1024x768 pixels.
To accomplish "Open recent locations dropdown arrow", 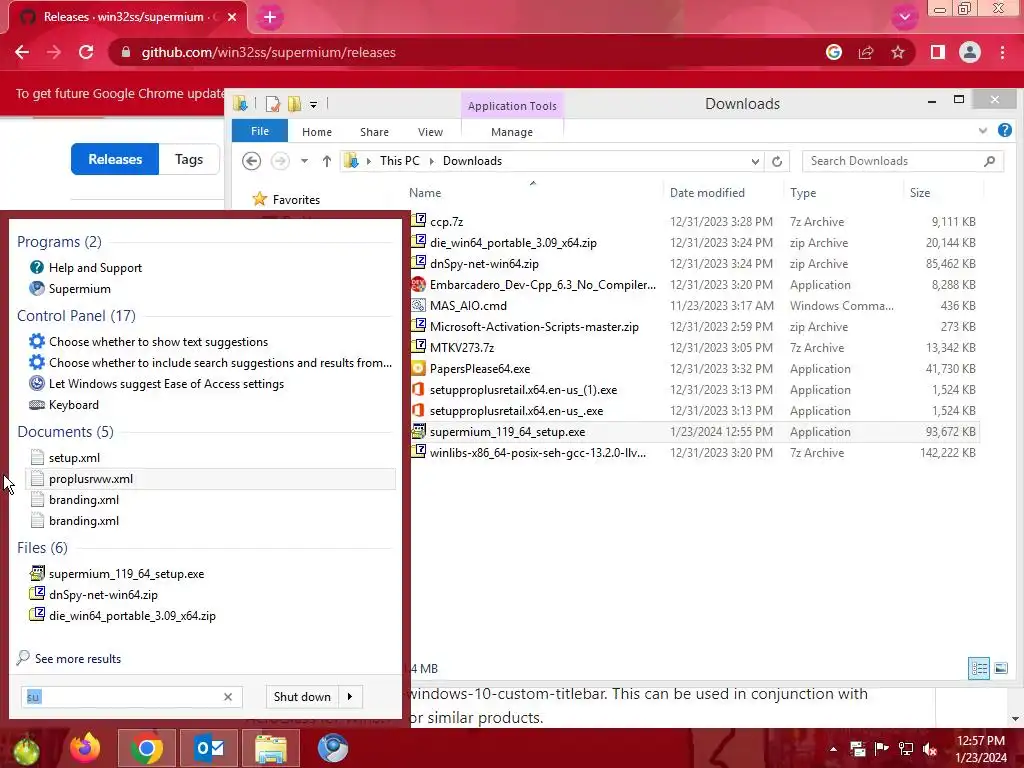I will coord(304,161).
